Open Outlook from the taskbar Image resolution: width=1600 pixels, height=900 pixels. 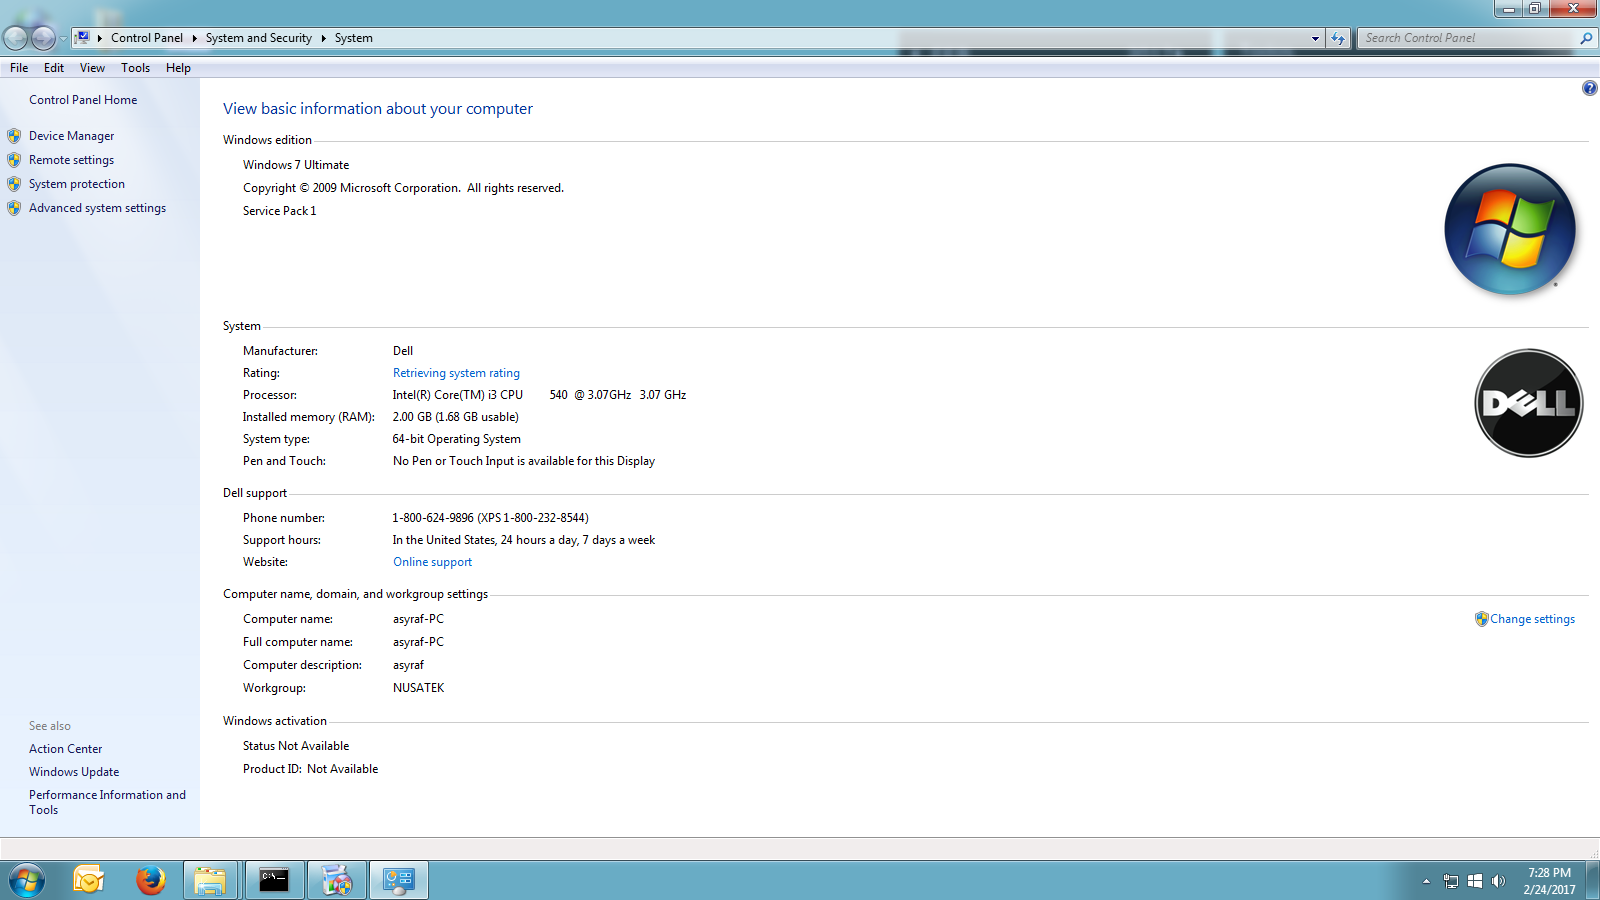(89, 880)
